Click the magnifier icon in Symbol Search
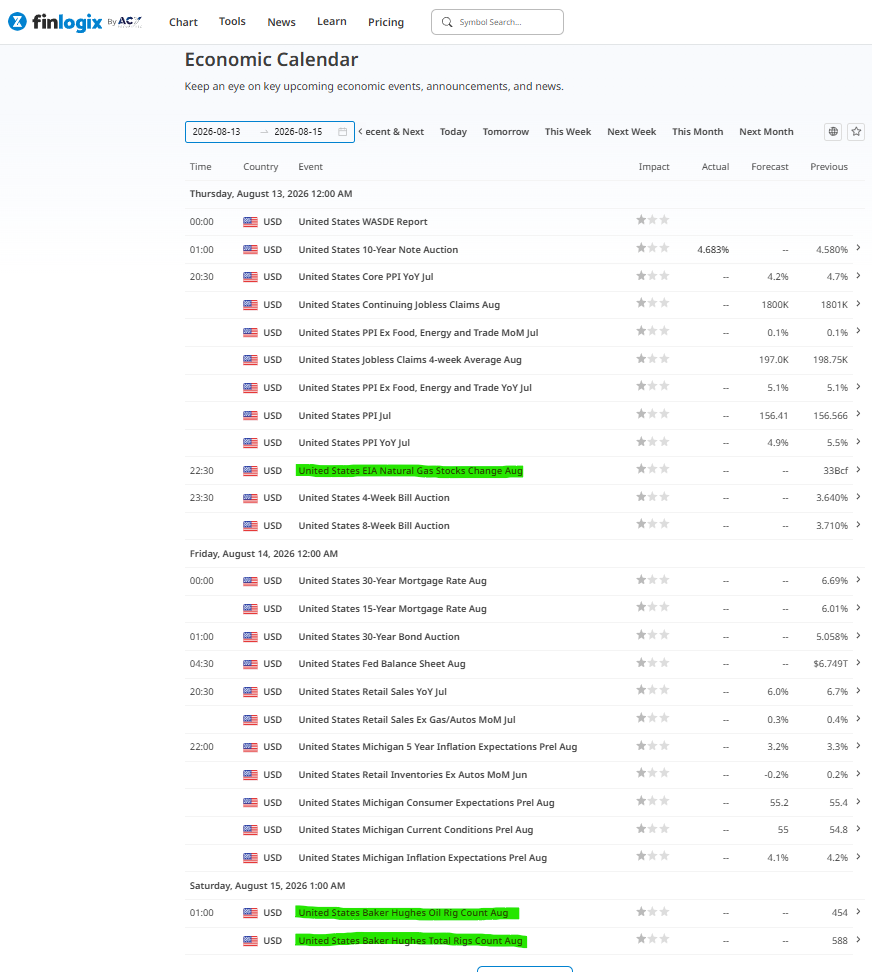The width and height of the screenshot is (872, 972). [x=447, y=22]
